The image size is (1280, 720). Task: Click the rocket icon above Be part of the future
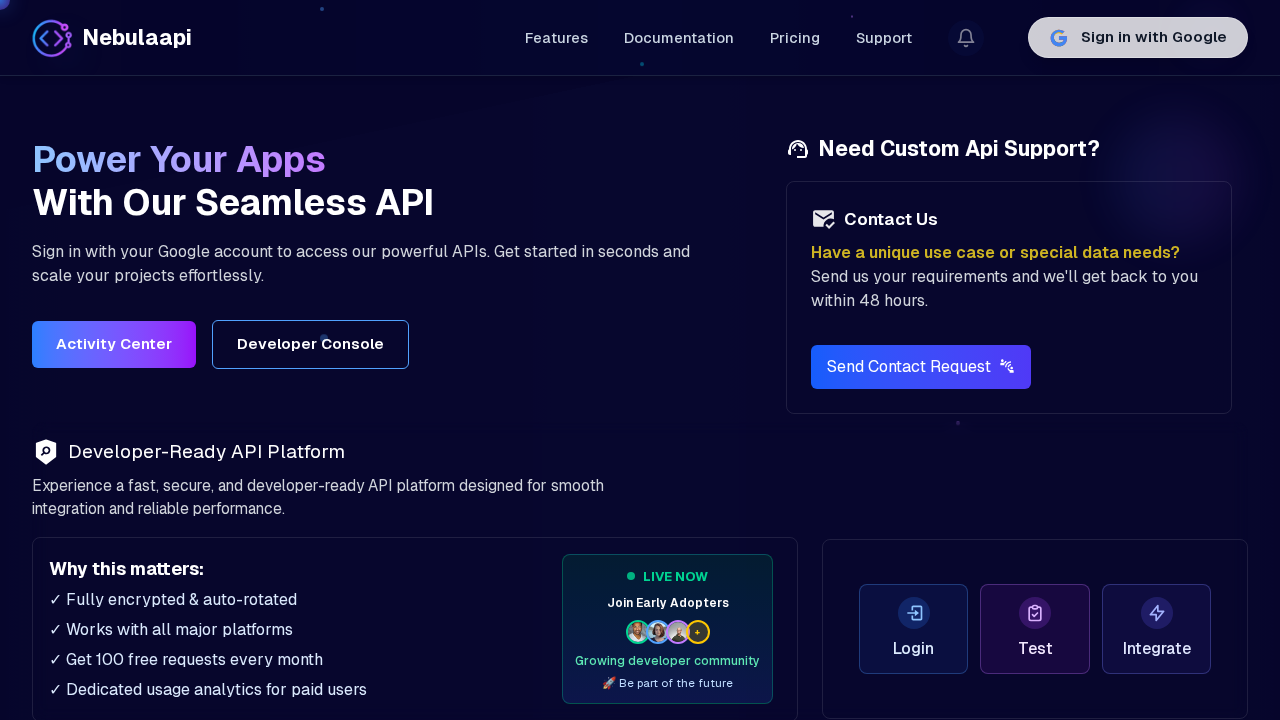(607, 683)
